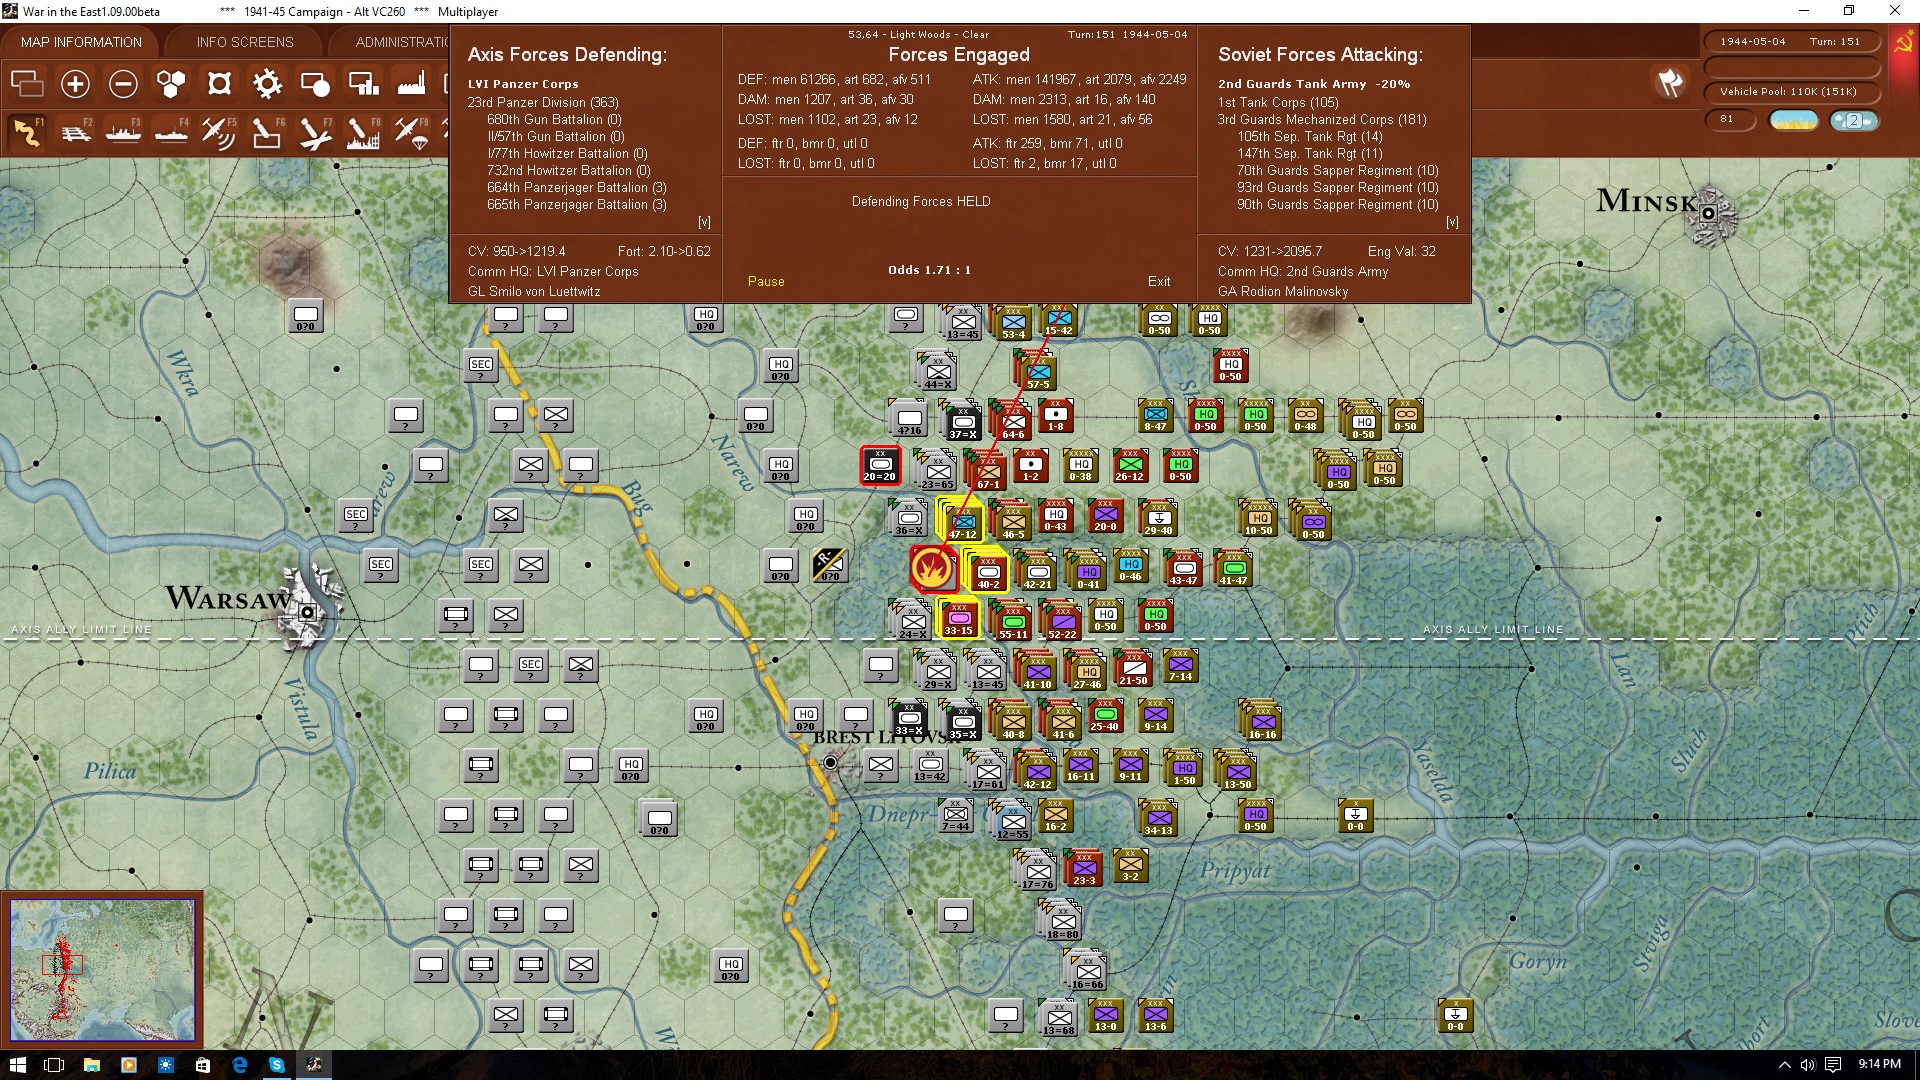Click the volume speaker tray icon
The height and width of the screenshot is (1080, 1920).
pos(1808,1065)
